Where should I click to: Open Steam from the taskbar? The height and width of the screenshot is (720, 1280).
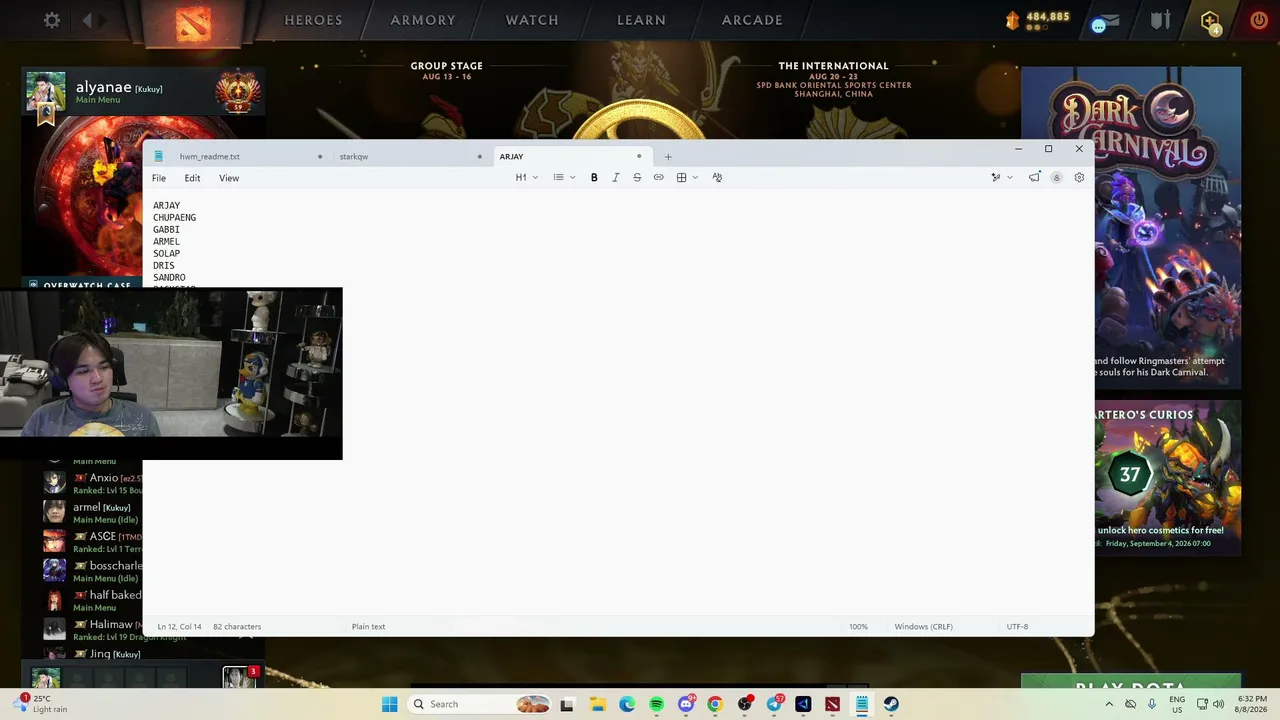pos(891,704)
